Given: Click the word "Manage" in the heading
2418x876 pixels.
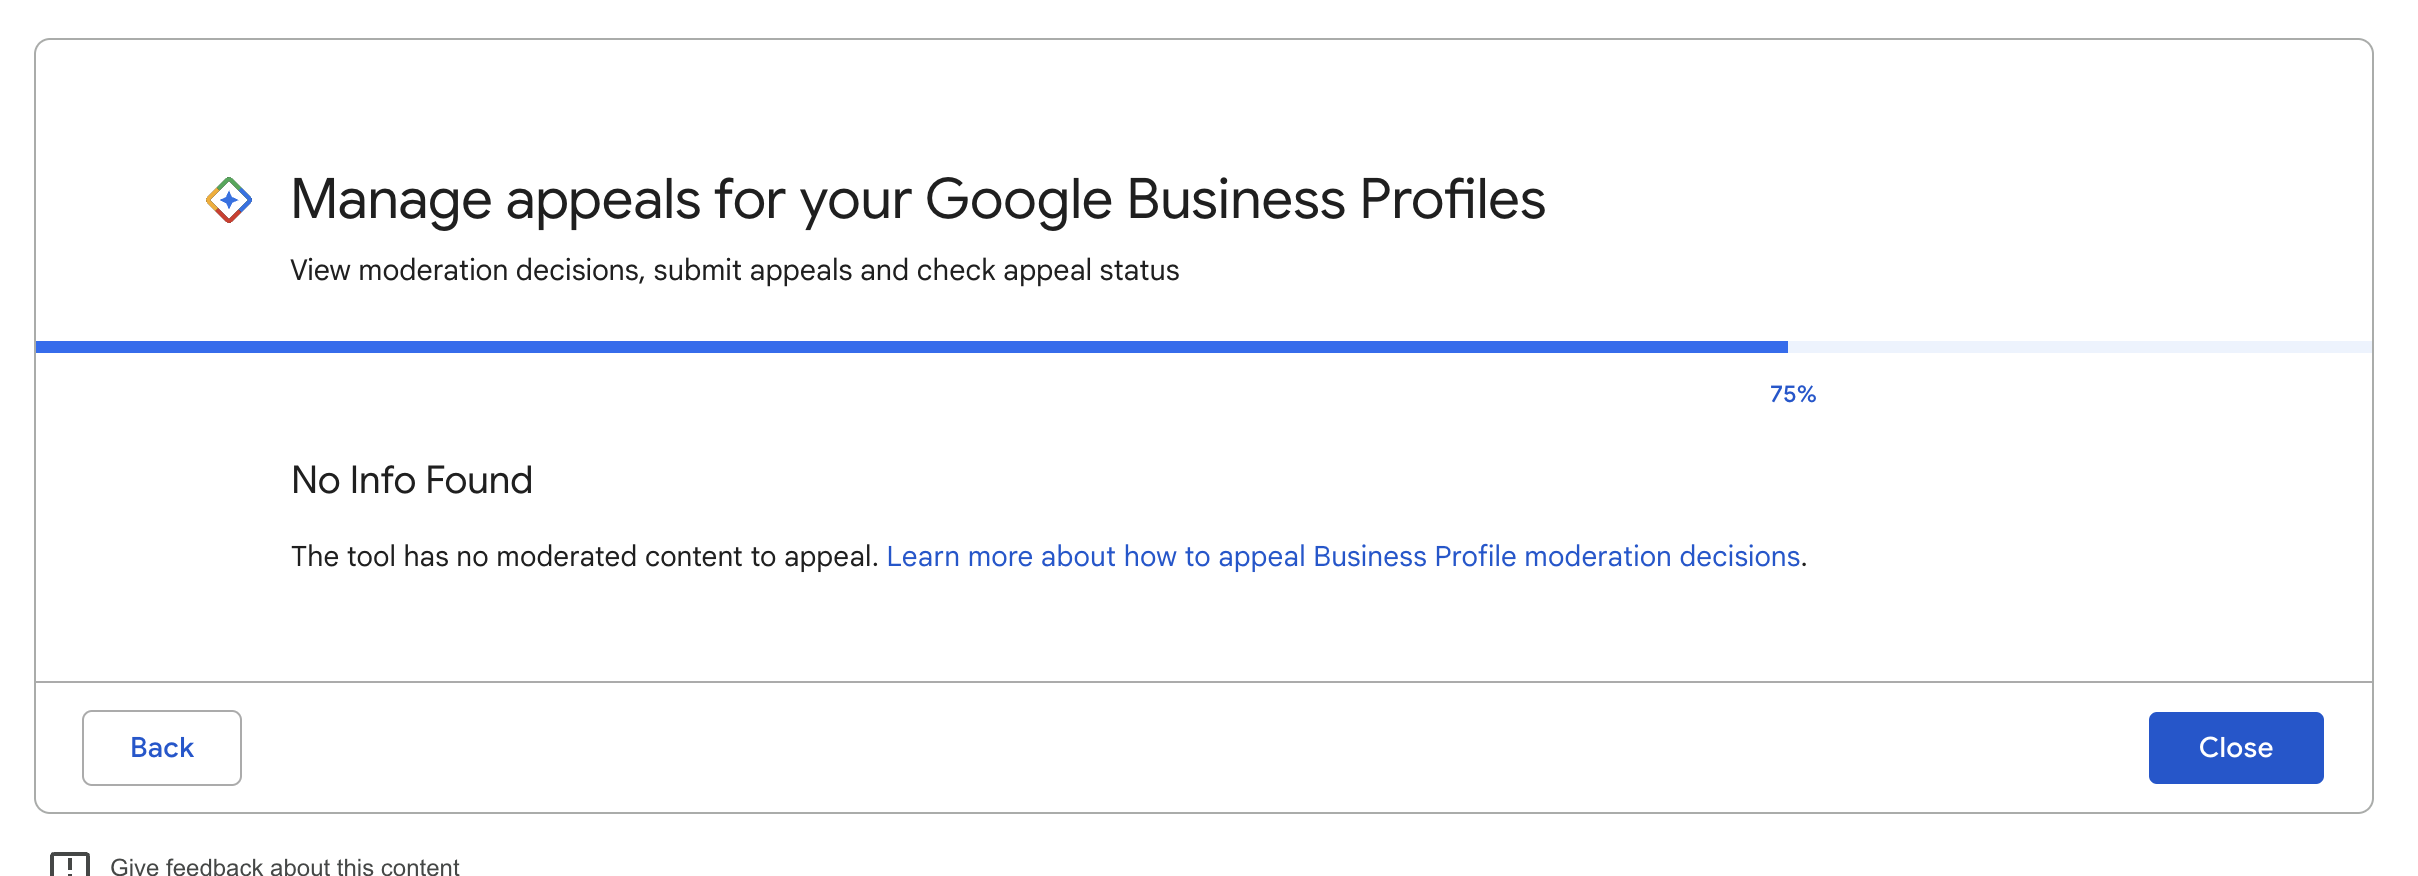Looking at the screenshot, I should [391, 199].
